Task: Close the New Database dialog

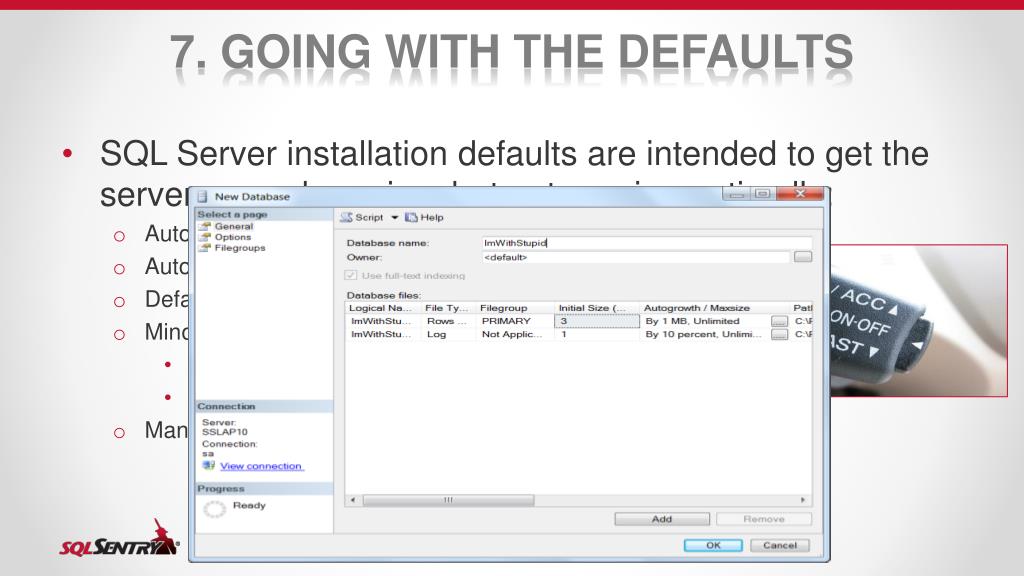Action: tap(801, 194)
